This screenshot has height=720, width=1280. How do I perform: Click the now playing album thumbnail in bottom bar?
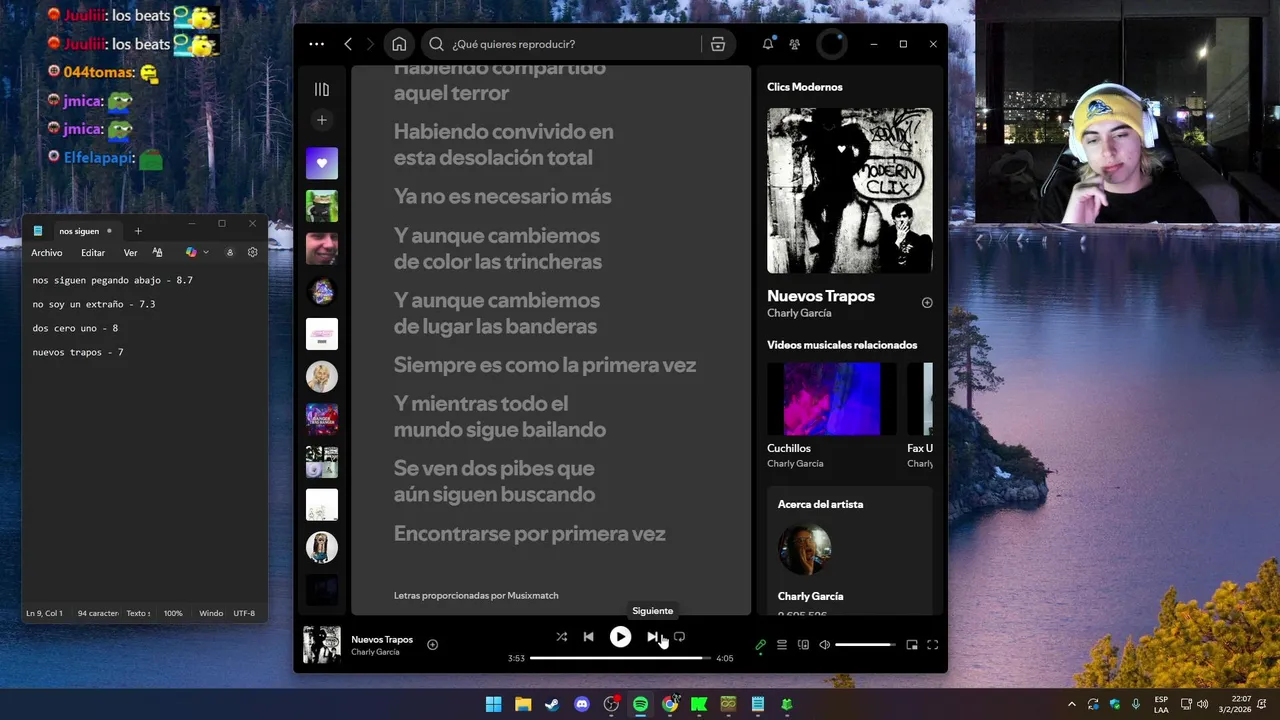click(x=322, y=645)
